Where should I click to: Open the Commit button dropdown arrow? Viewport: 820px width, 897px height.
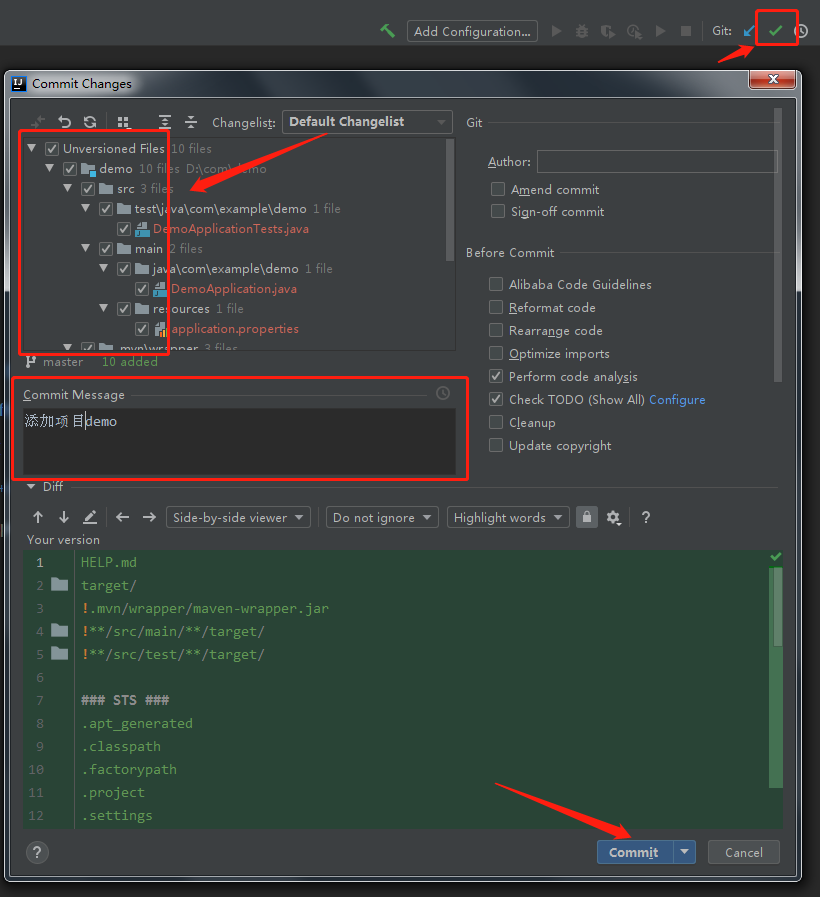click(684, 852)
